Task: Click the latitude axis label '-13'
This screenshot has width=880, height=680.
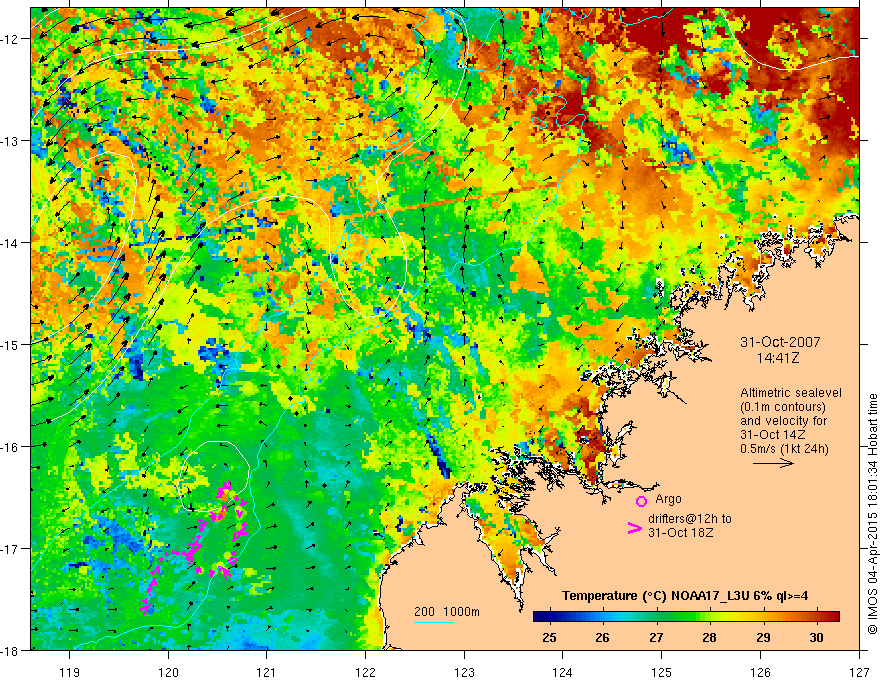Action: pyautogui.click(x=11, y=141)
